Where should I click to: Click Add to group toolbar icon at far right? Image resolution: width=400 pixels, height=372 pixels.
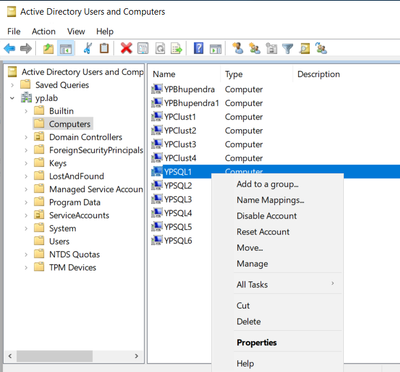pos(321,49)
